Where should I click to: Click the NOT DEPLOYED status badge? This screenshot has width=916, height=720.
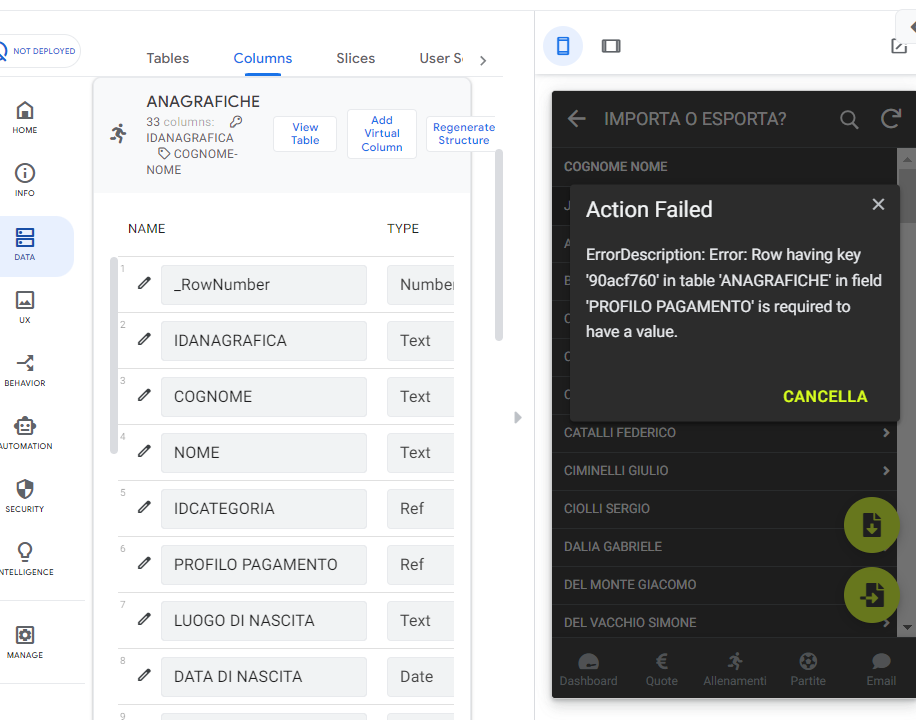[39, 51]
